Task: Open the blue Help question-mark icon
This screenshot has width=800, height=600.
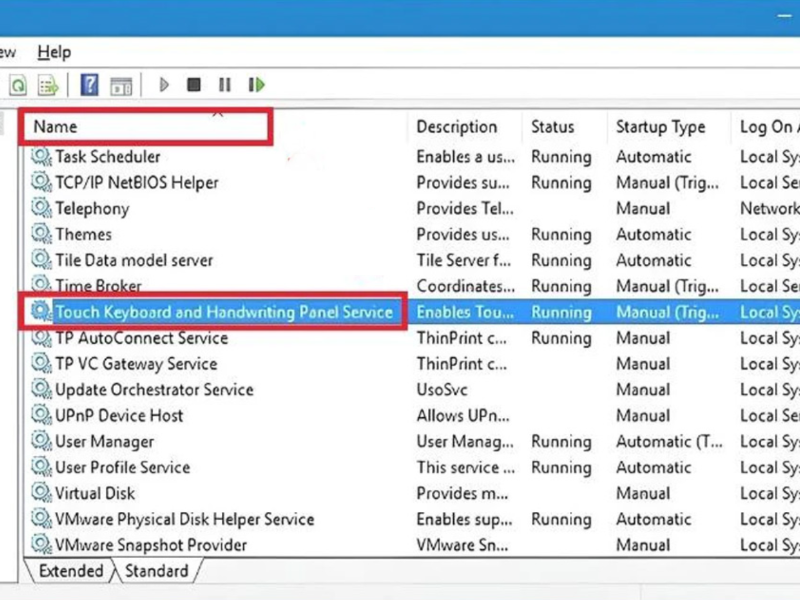Action: 89,85
